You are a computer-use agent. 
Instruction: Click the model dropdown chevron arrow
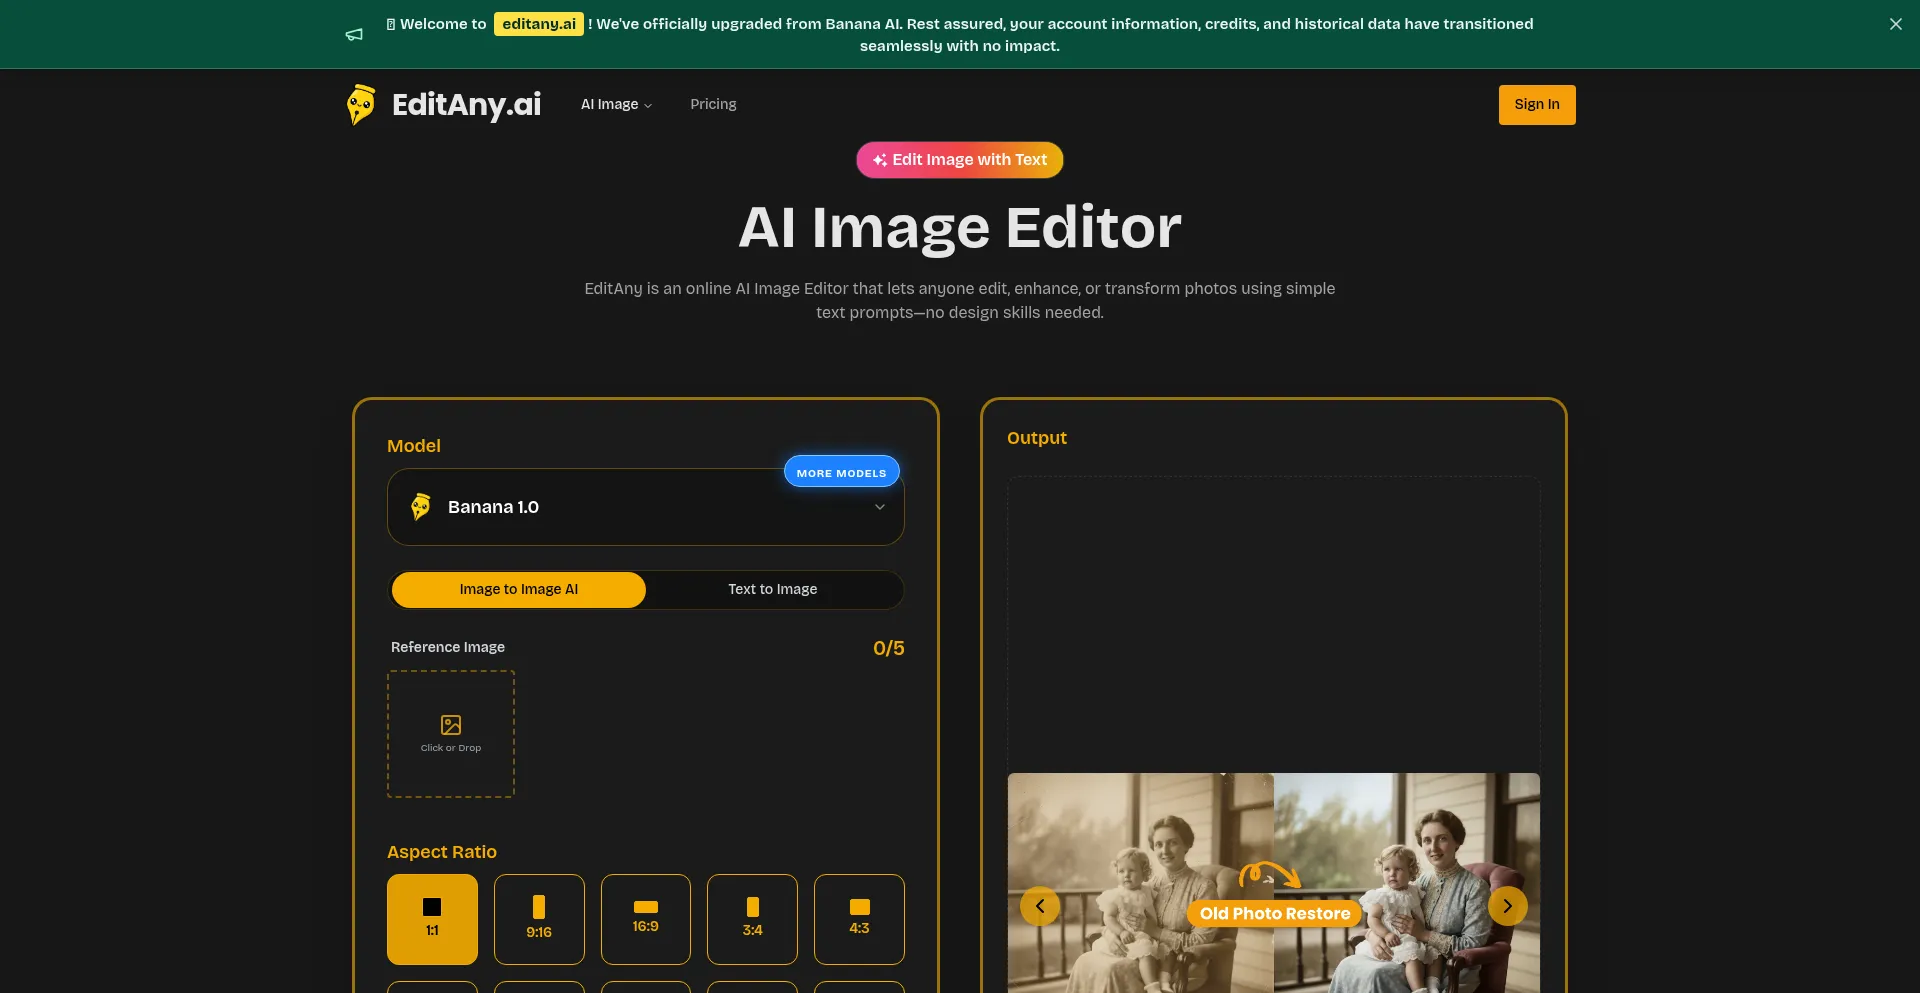pyautogui.click(x=880, y=507)
